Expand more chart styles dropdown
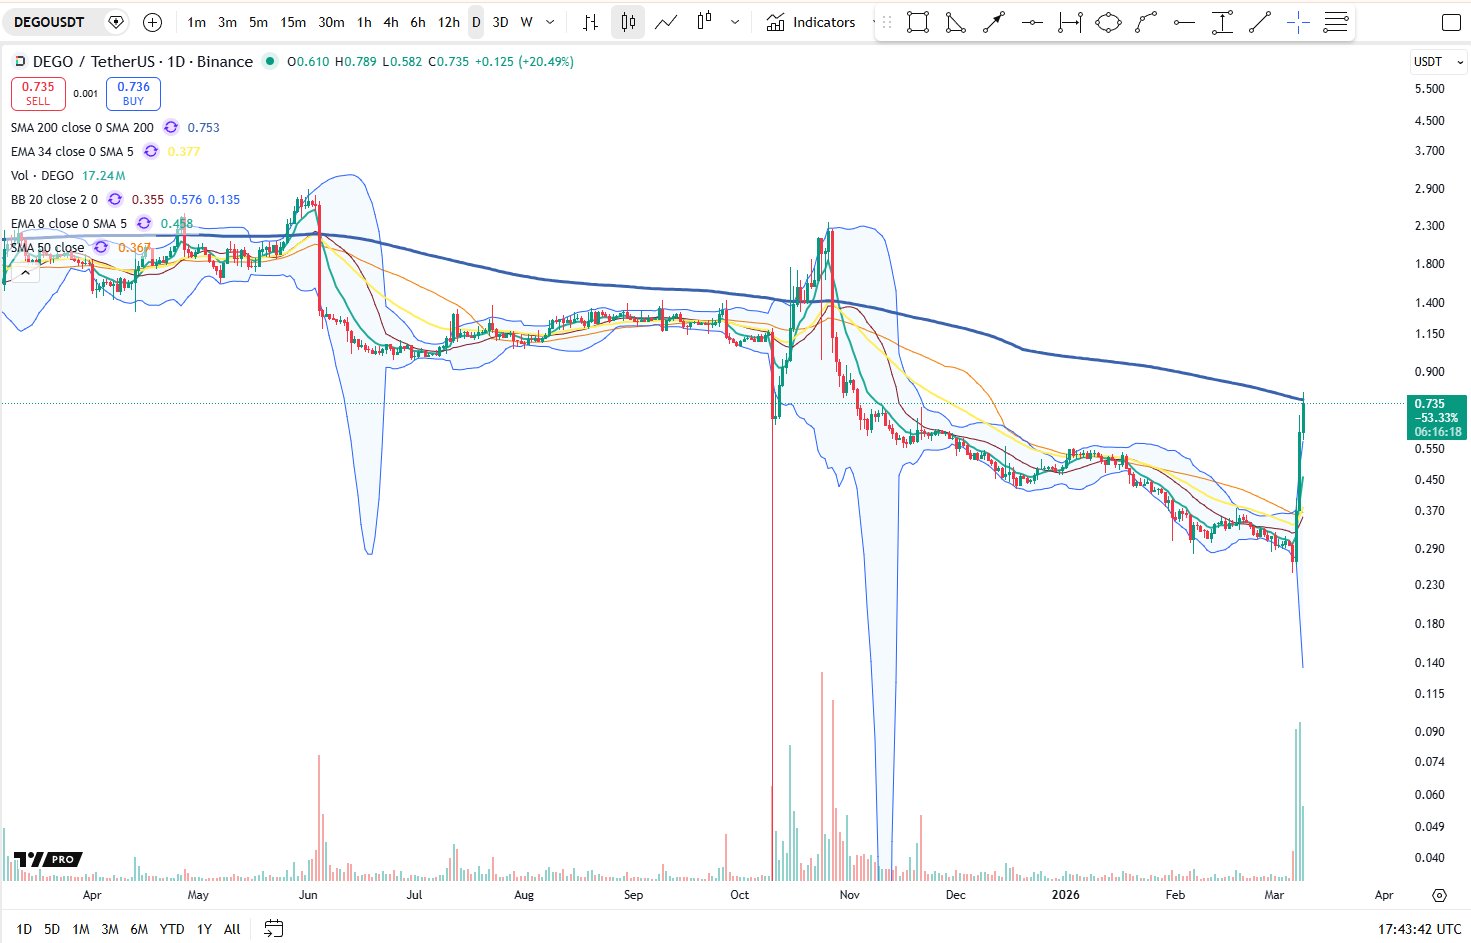The width and height of the screenshot is (1471, 943). tap(735, 22)
